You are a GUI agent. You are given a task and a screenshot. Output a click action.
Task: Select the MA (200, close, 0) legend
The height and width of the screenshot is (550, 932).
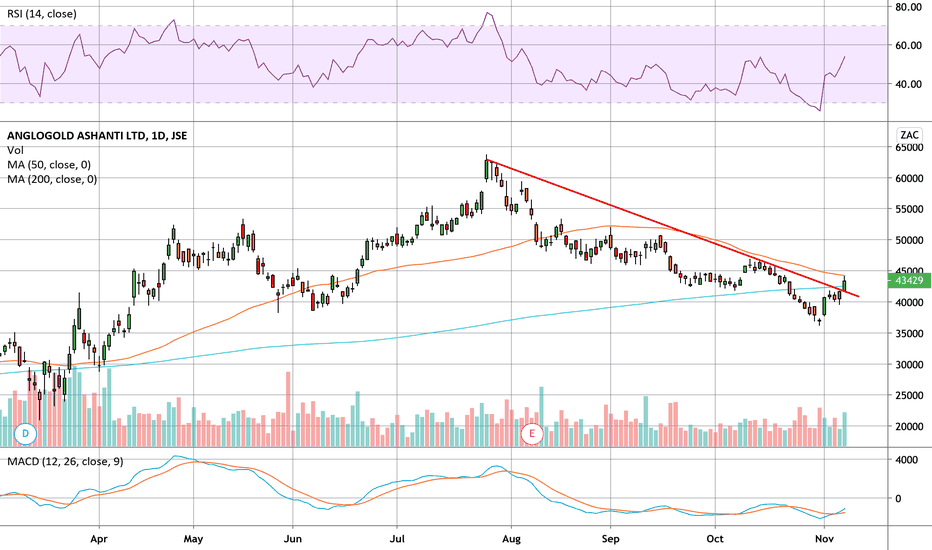52,179
